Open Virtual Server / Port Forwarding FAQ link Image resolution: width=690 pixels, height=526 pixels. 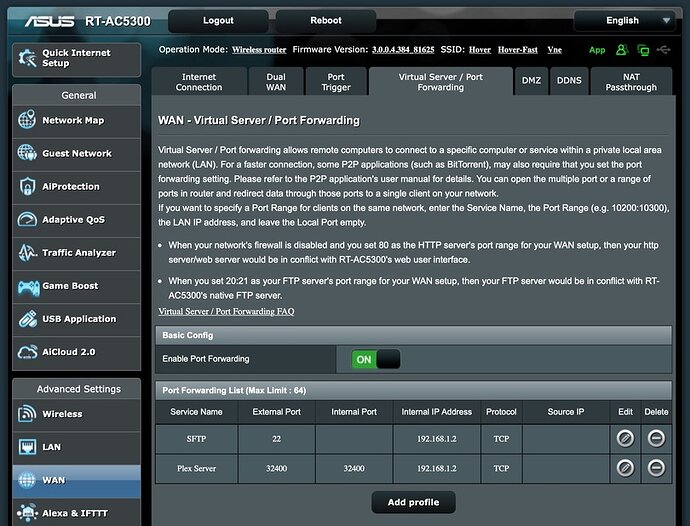226,311
